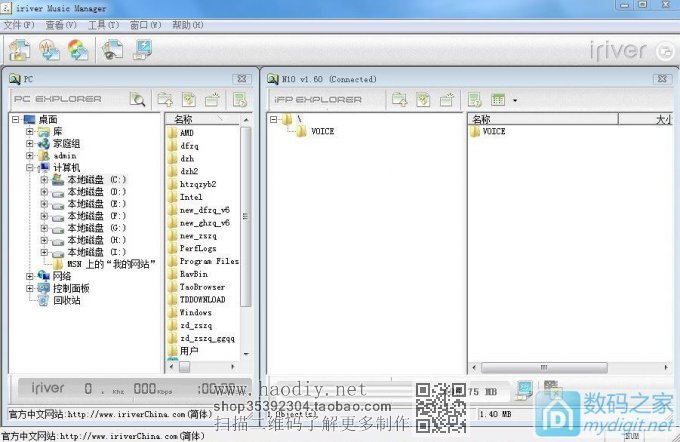Viewport: 680px width, 442px height.
Task: Click the rightmost icon in PC Explorer toolbar
Action: click(239, 99)
